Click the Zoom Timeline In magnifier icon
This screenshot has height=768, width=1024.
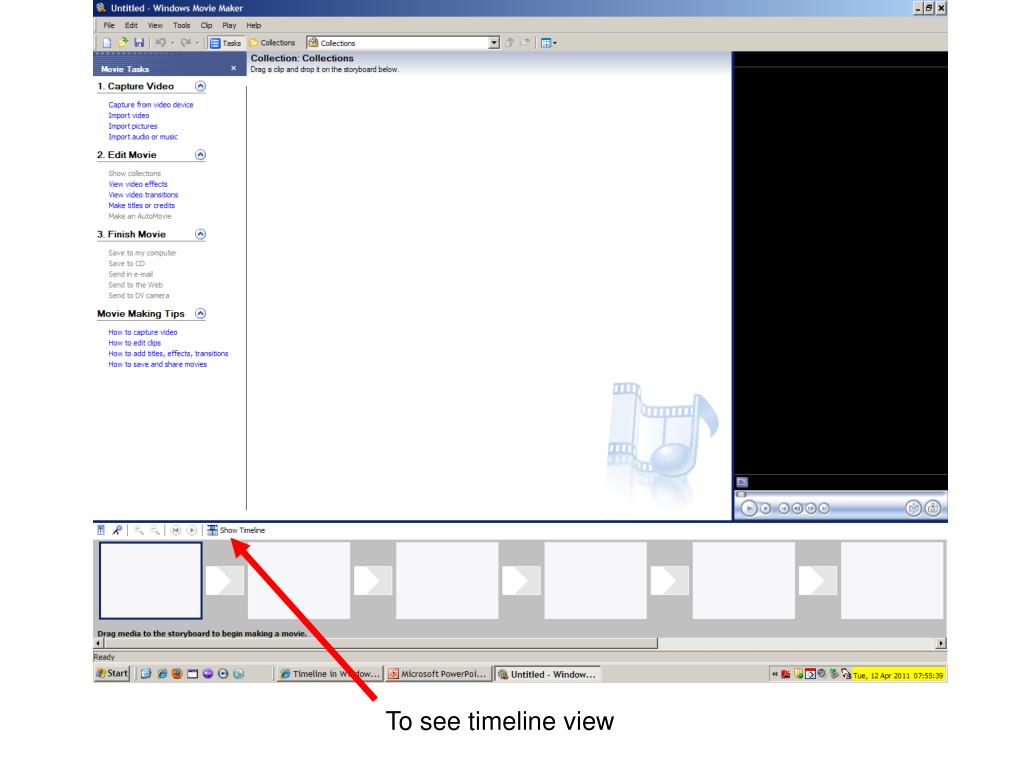[x=138, y=530]
